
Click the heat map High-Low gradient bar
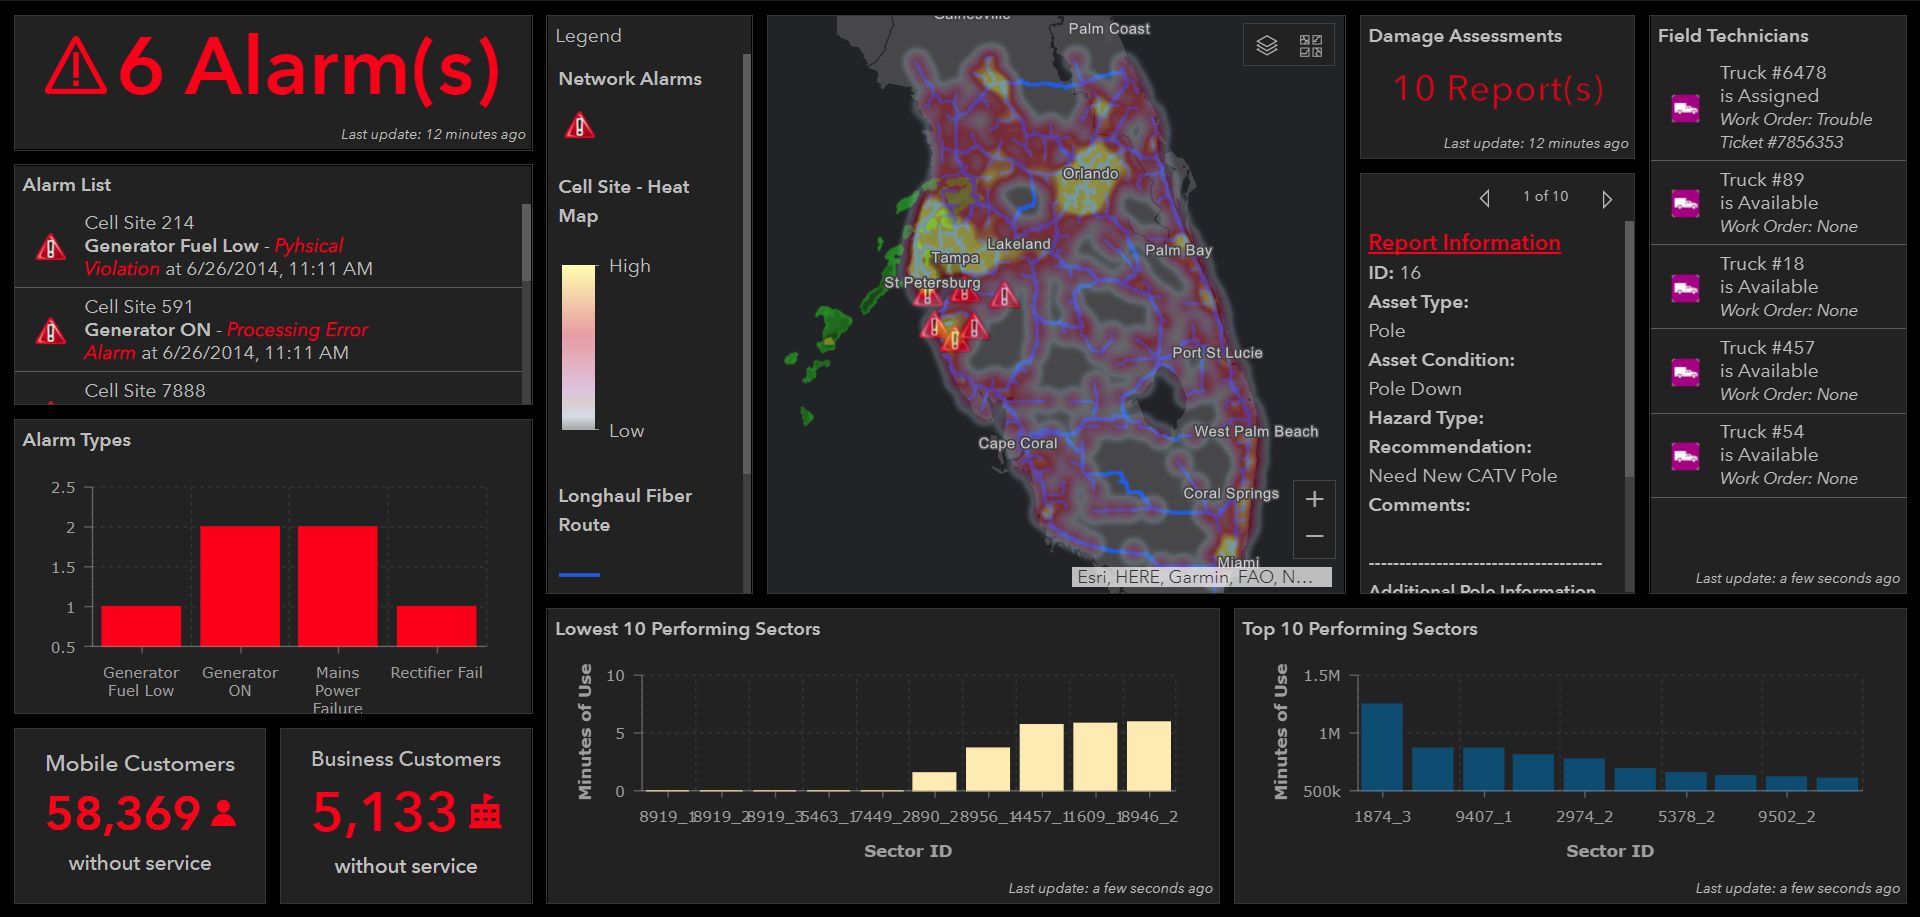[578, 348]
